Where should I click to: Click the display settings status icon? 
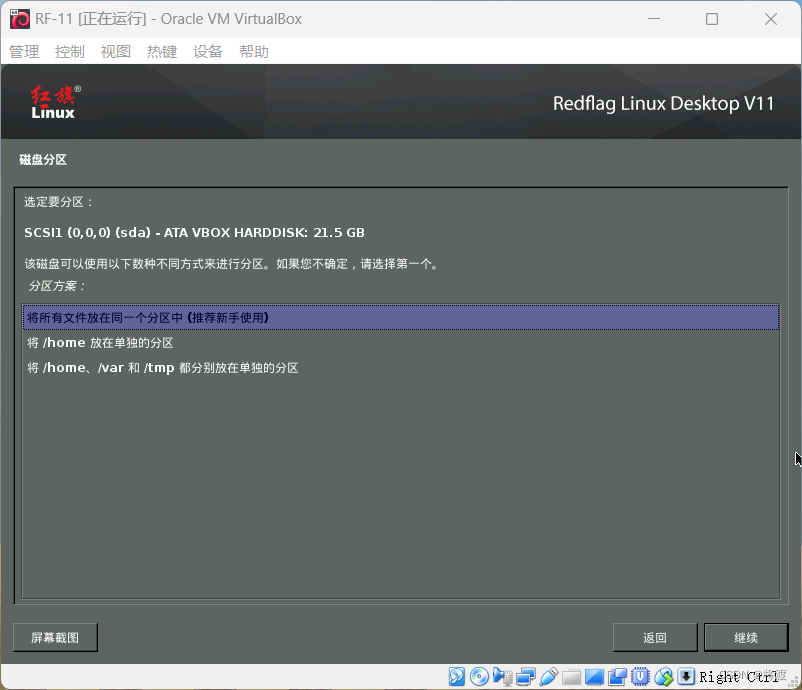[x=594, y=676]
